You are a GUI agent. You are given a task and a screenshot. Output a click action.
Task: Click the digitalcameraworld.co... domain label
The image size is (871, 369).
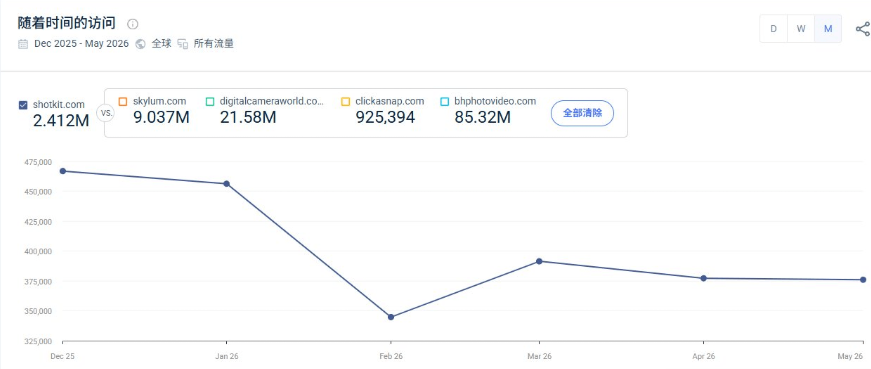click(x=272, y=101)
